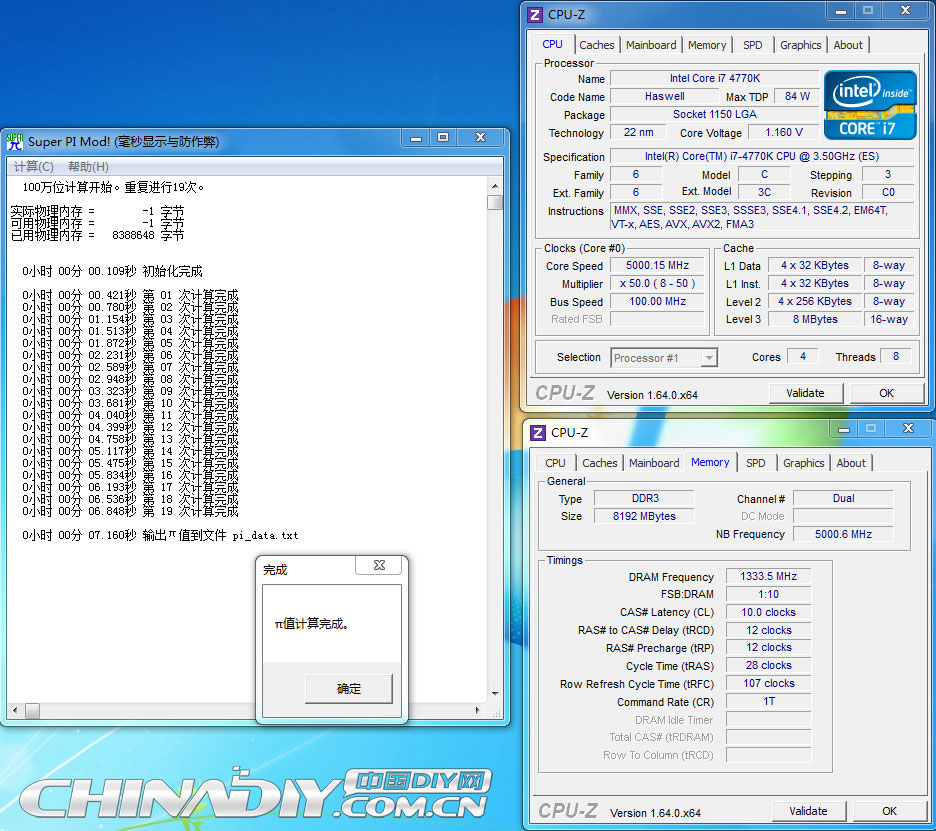Open SPD tab in bottom CPU-Z window

click(x=756, y=463)
